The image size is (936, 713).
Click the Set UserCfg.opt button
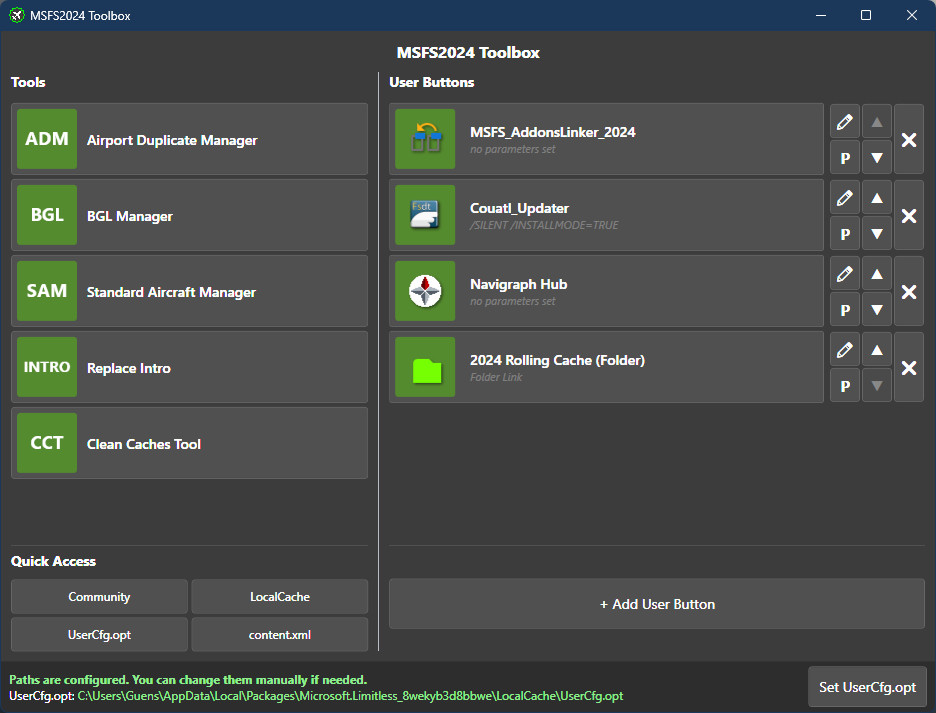[867, 687]
